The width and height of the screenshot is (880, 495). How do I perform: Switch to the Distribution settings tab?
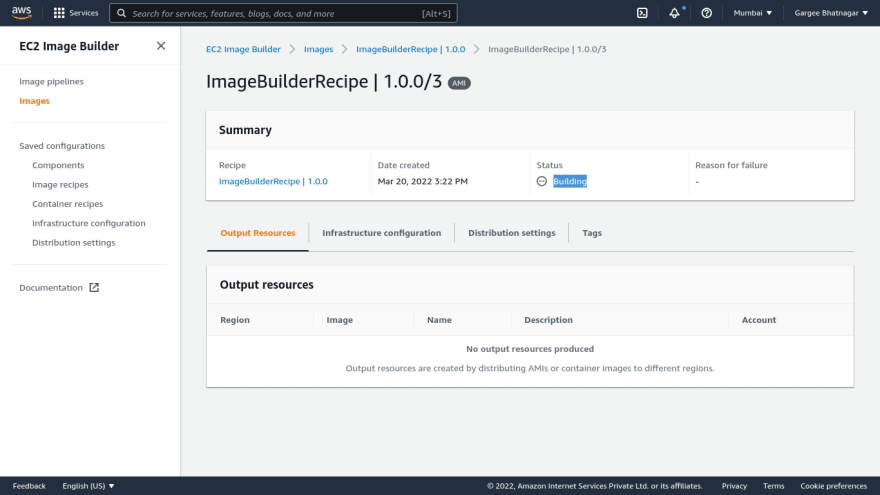tap(512, 233)
